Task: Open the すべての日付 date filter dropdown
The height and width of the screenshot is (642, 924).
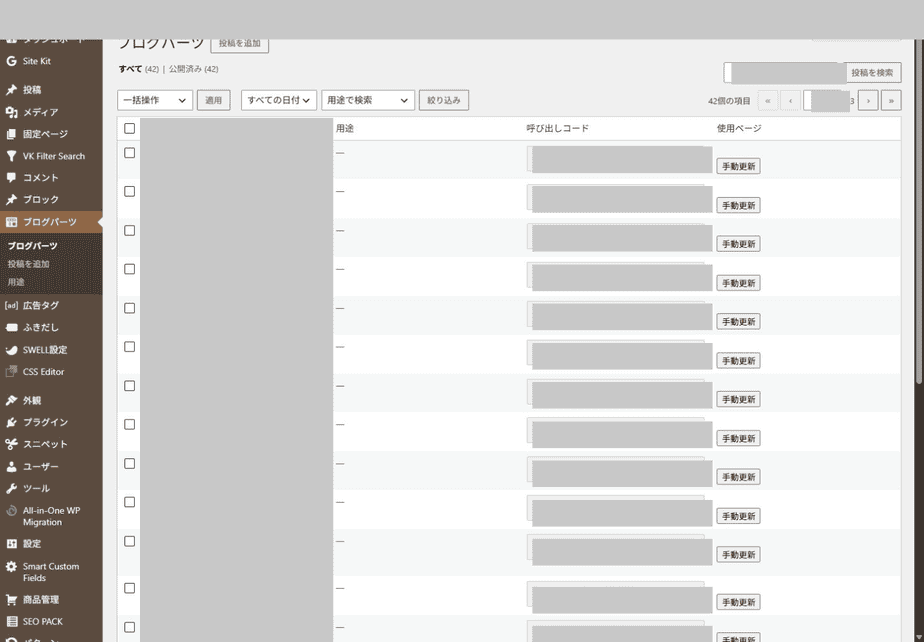Action: [x=279, y=100]
